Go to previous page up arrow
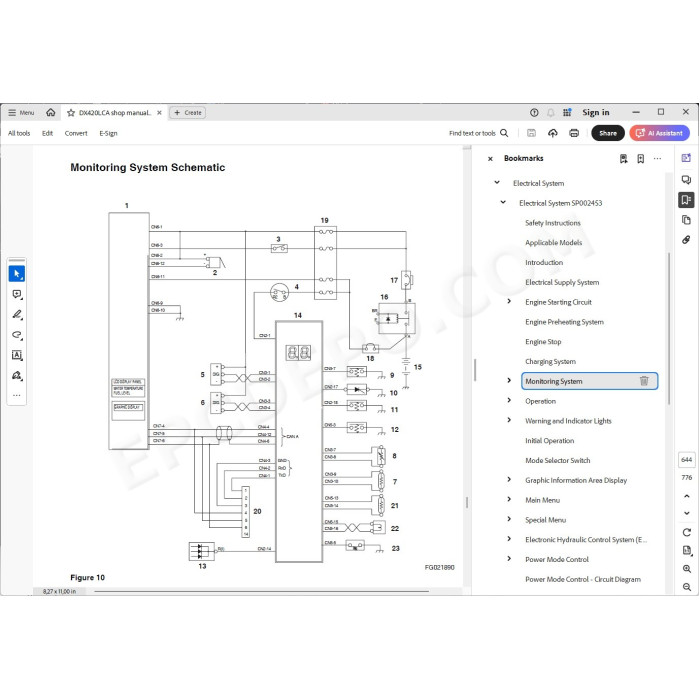This screenshot has width=700, height=700. coord(687,496)
